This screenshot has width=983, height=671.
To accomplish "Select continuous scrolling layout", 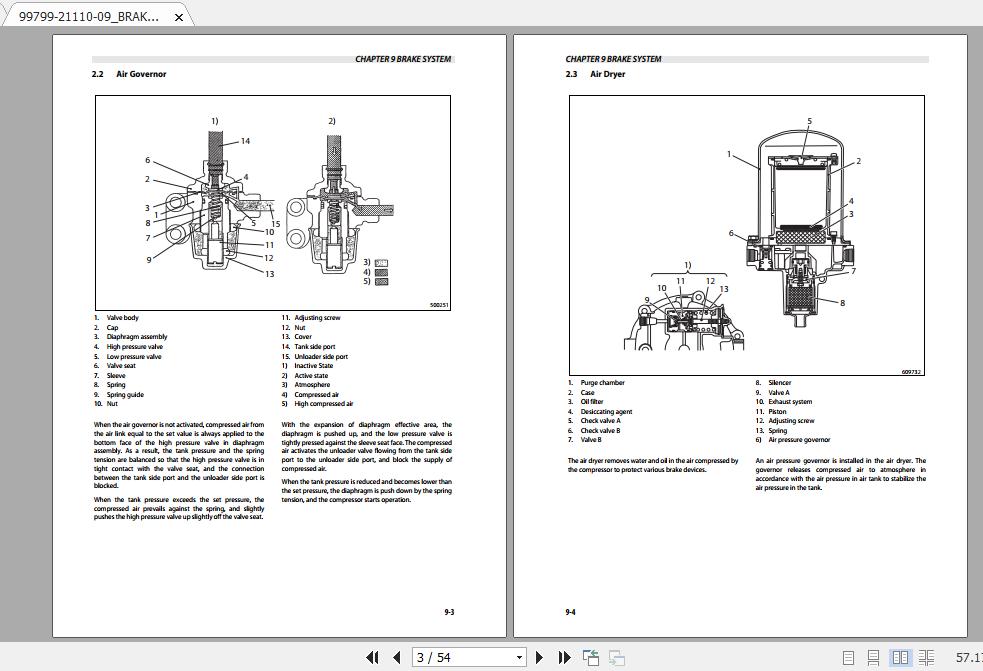I will click(x=874, y=657).
